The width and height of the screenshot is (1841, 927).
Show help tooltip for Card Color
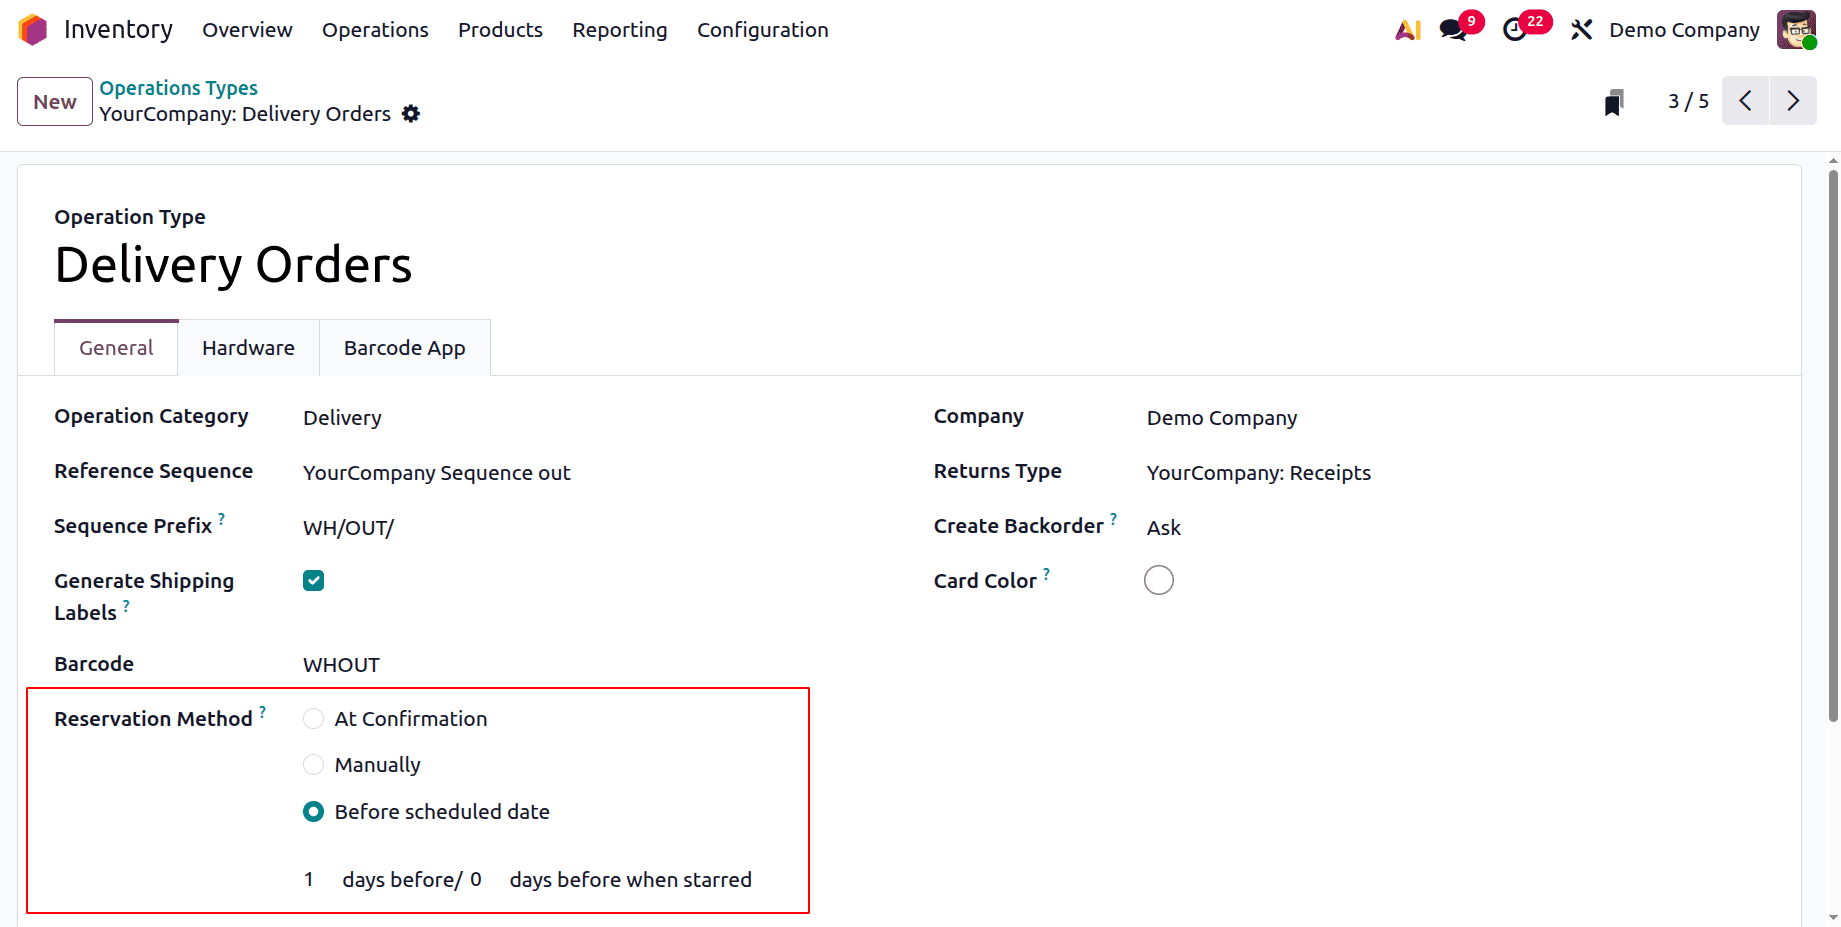pos(1047,573)
